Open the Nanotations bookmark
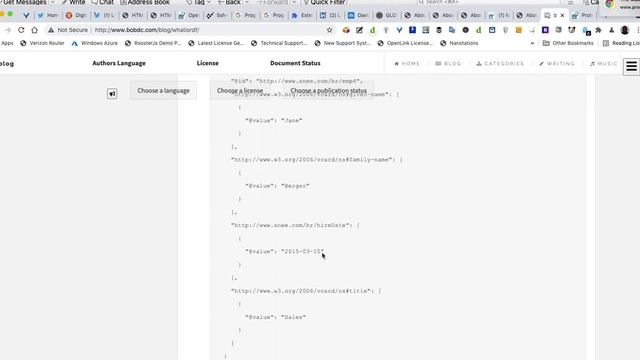 459,43
